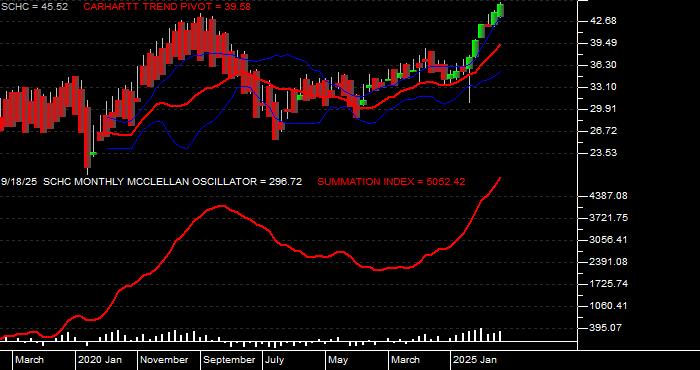Click the Summation Index = 5052.42 label
Viewport: 700px width, 370px height.
pos(391,182)
